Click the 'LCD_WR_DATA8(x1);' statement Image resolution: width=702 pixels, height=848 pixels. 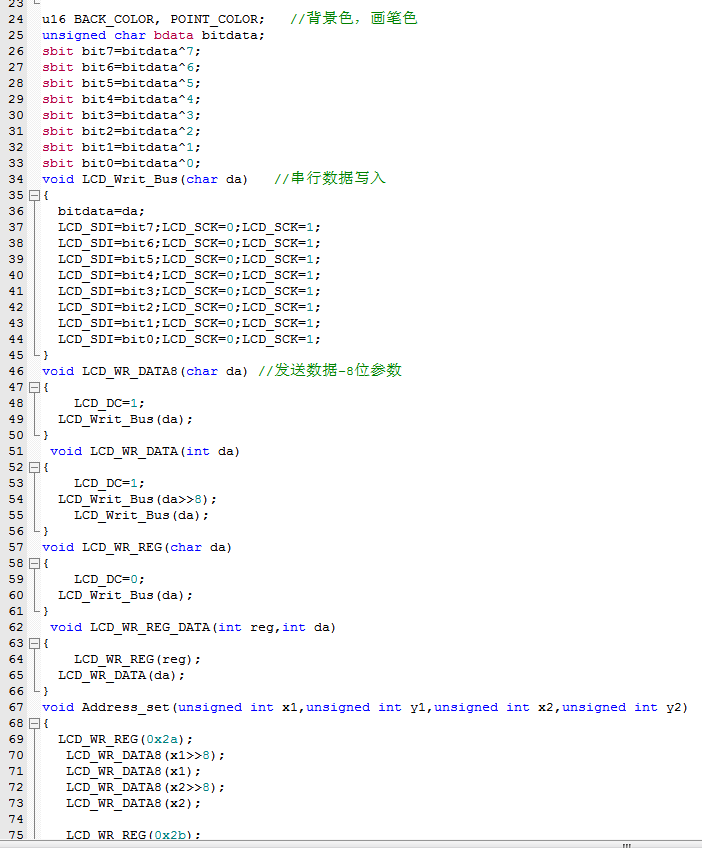pyautogui.click(x=133, y=771)
